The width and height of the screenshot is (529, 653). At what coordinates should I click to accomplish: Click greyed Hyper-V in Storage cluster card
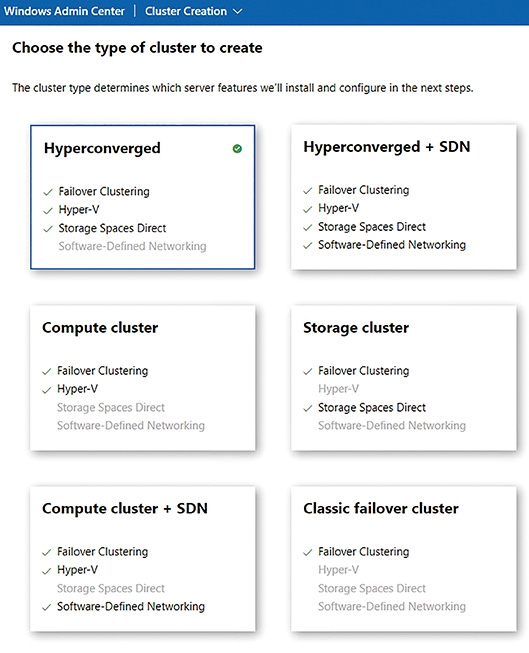point(338,389)
